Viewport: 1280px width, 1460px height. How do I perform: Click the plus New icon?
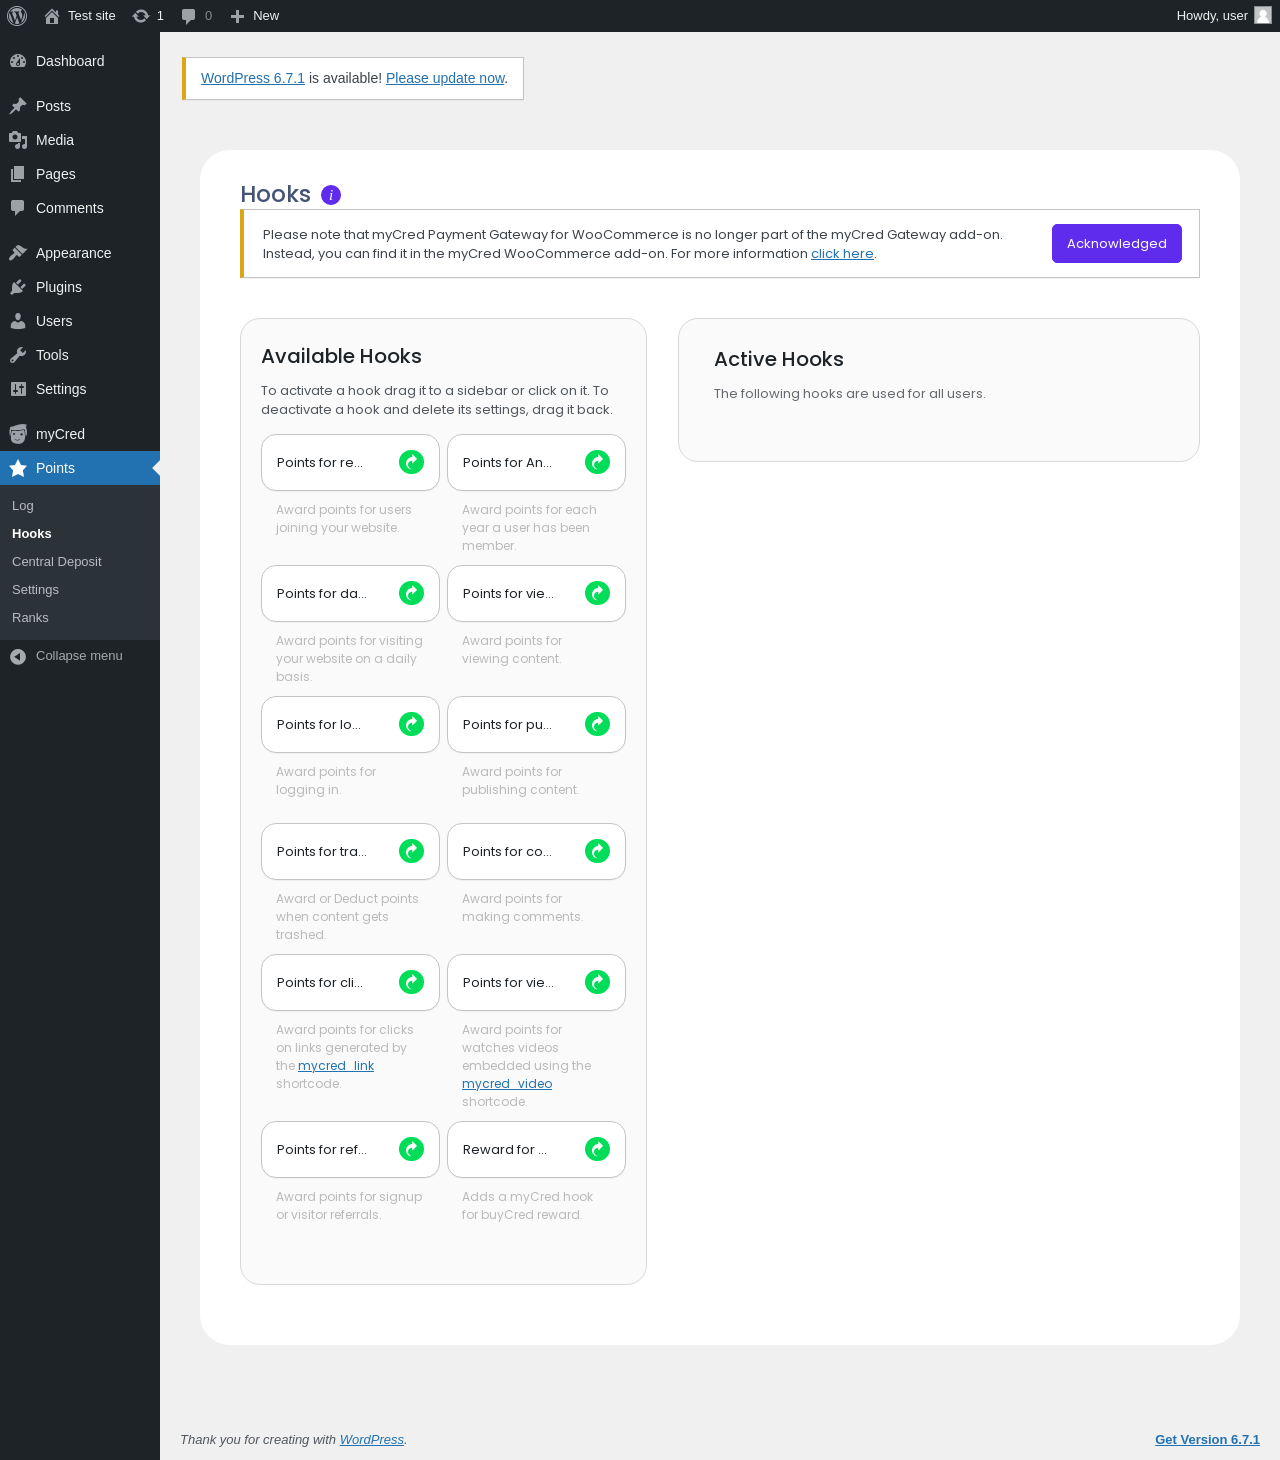[x=237, y=16]
